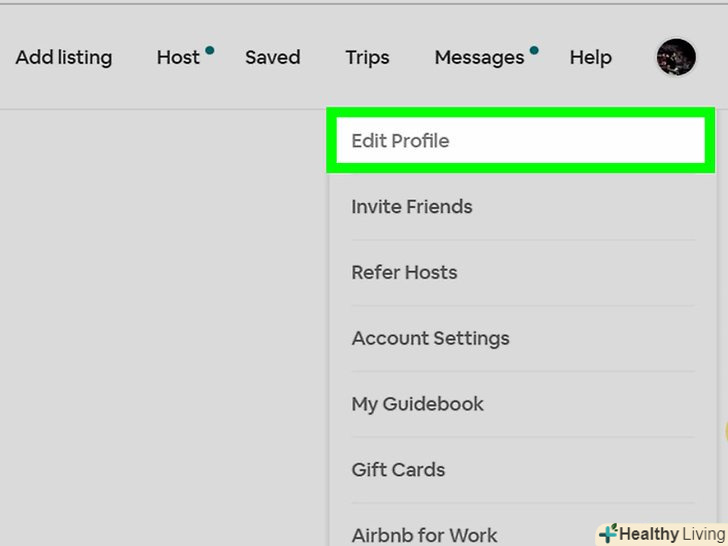Screen dimensions: 728x546
Task: View the Saved listings link
Action: pos(272,58)
